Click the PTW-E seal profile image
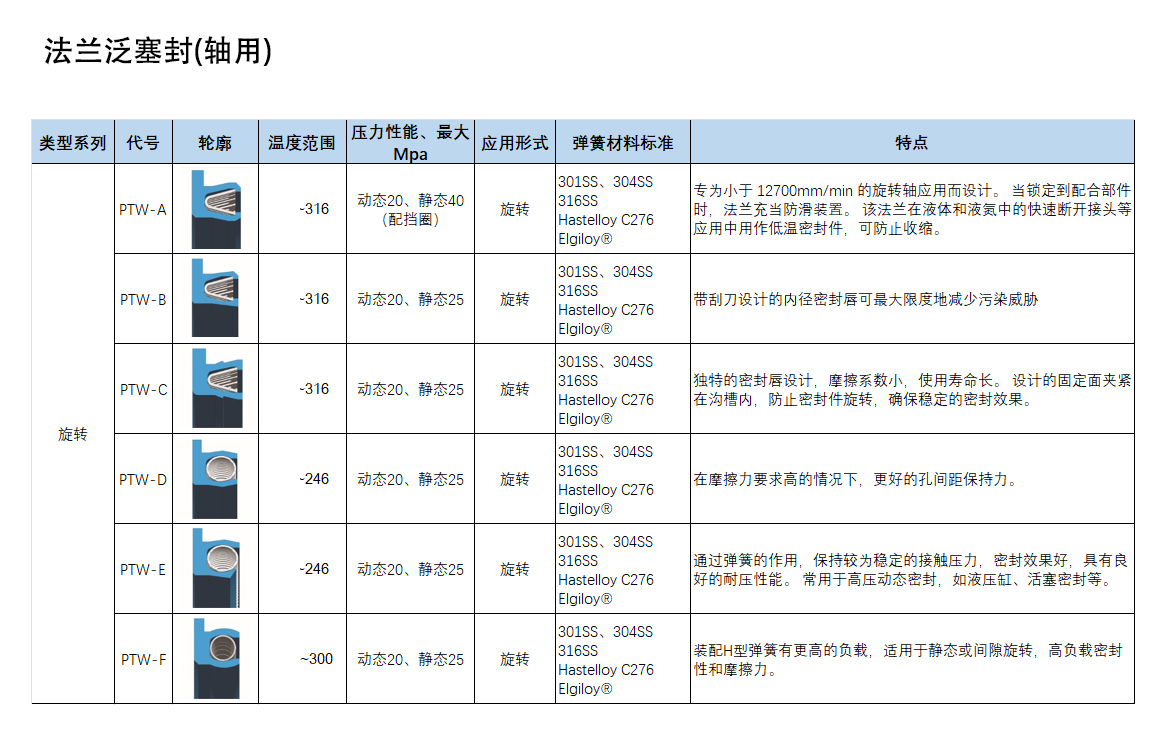The height and width of the screenshot is (736, 1170). [x=216, y=568]
